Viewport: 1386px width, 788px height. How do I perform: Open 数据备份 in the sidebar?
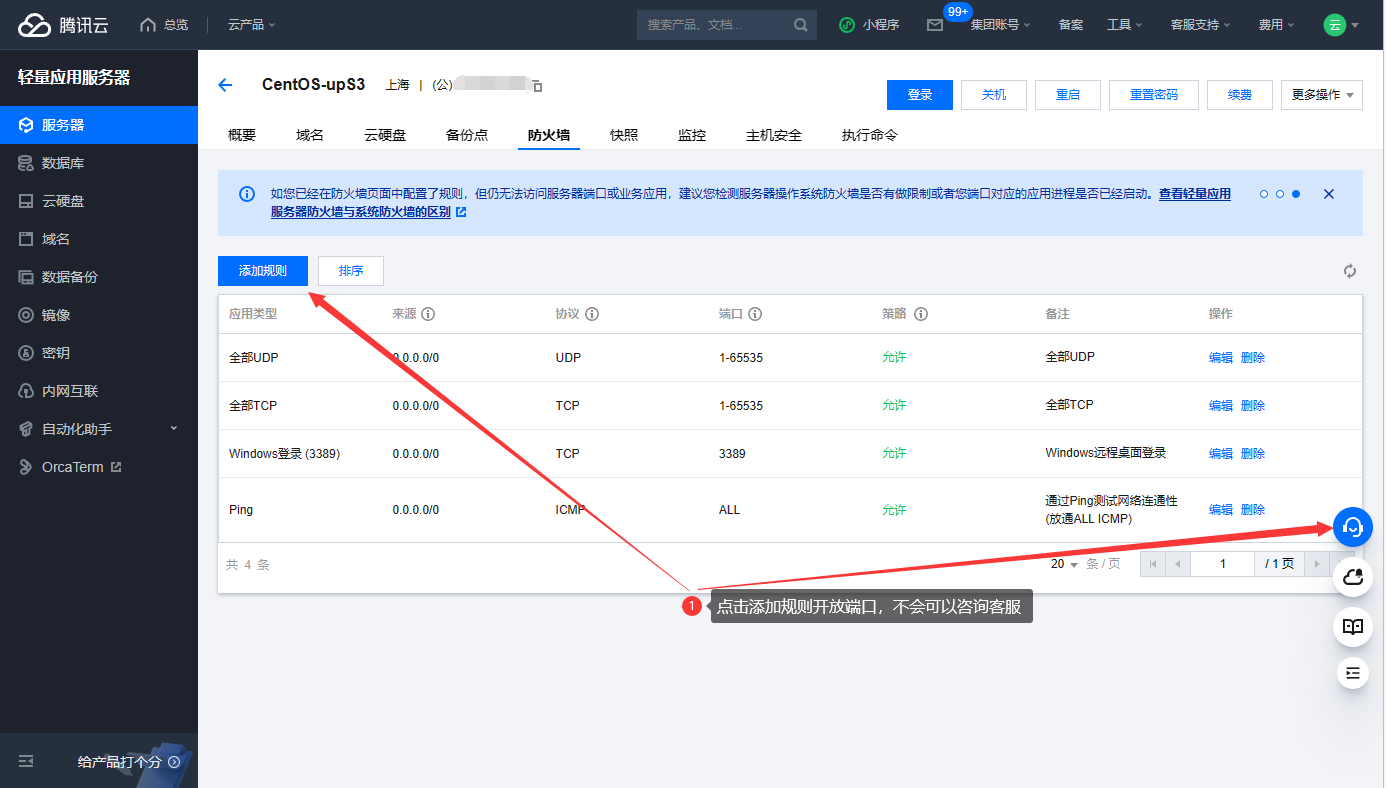[x=99, y=277]
